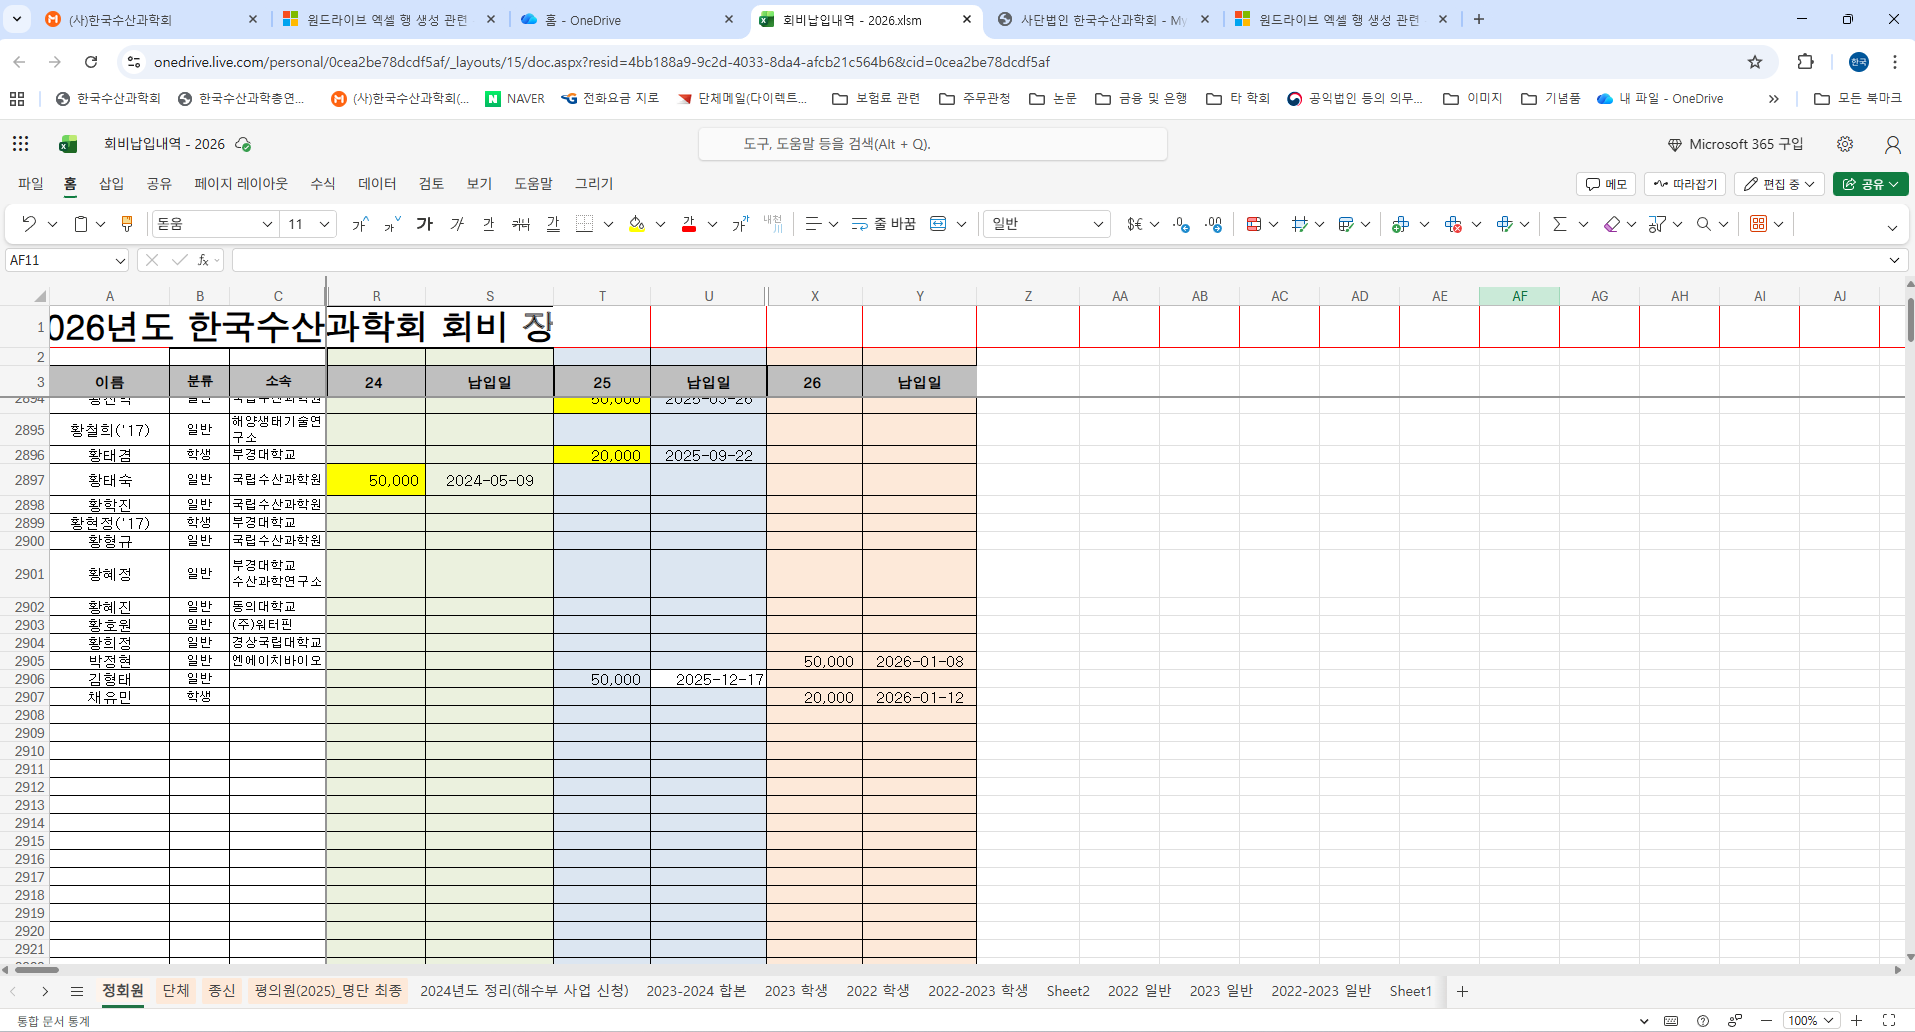Viewport: 1915px width, 1032px height.
Task: Expand font color dropdown arrow
Action: click(x=712, y=224)
